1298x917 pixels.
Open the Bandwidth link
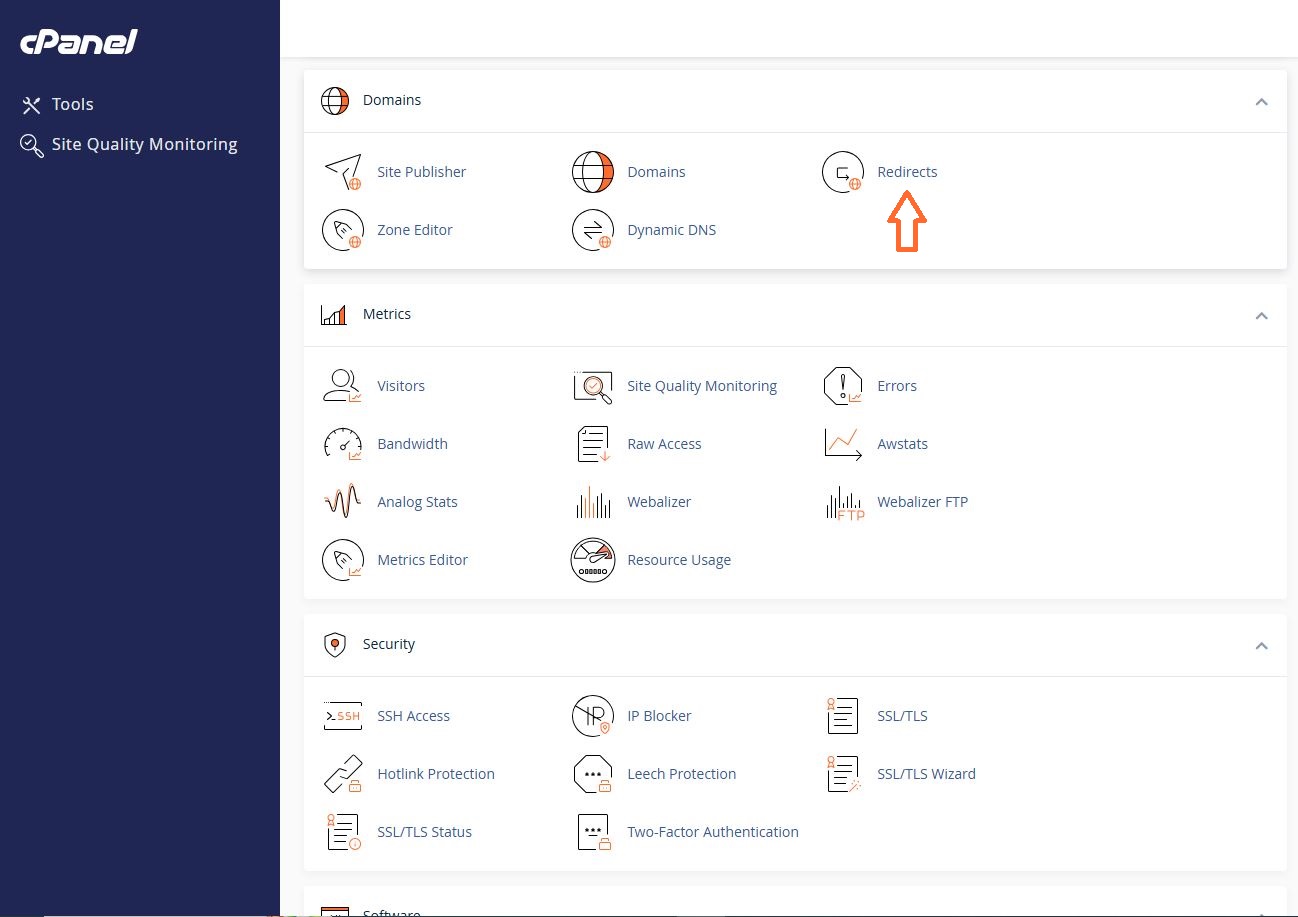[x=412, y=444]
